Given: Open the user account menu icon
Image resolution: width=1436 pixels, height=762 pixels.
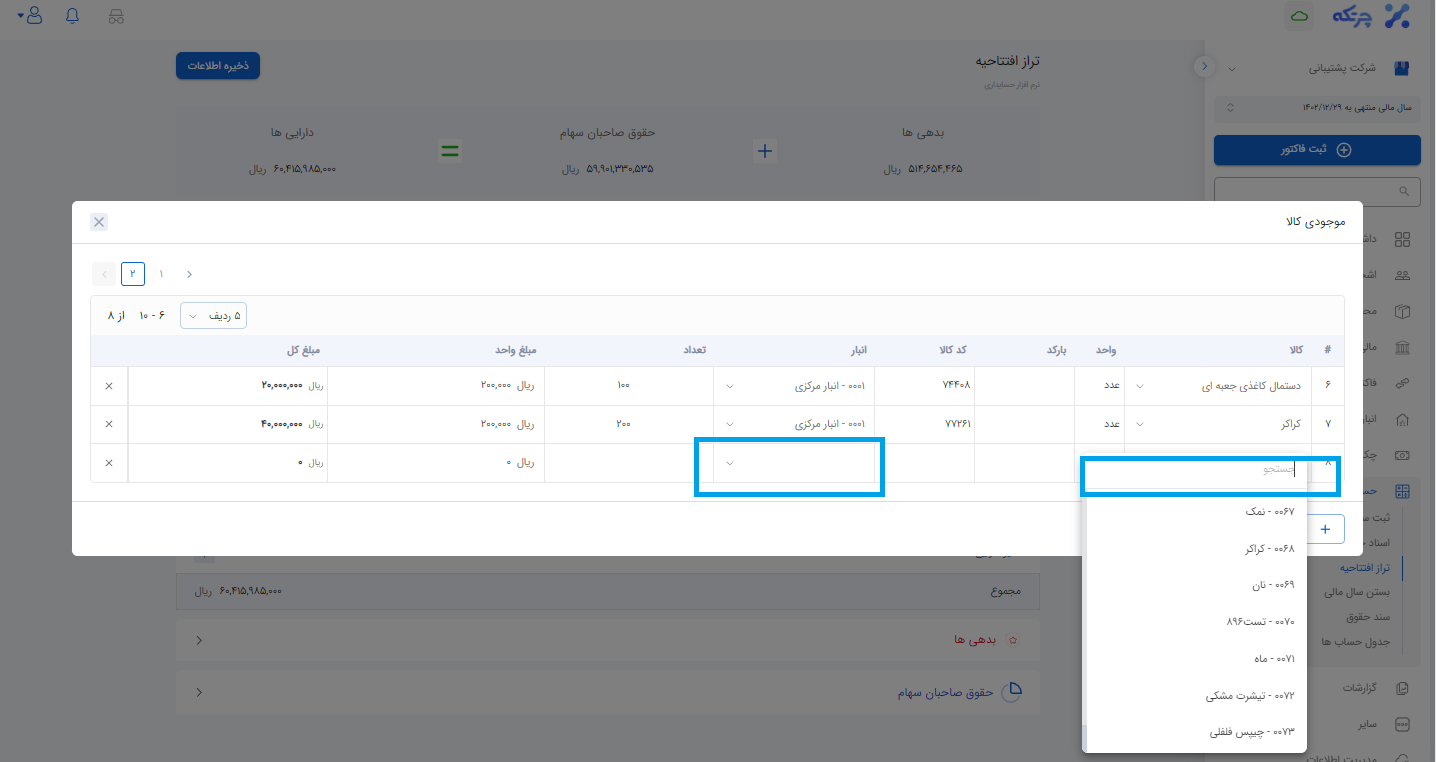Looking at the screenshot, I should point(31,16).
